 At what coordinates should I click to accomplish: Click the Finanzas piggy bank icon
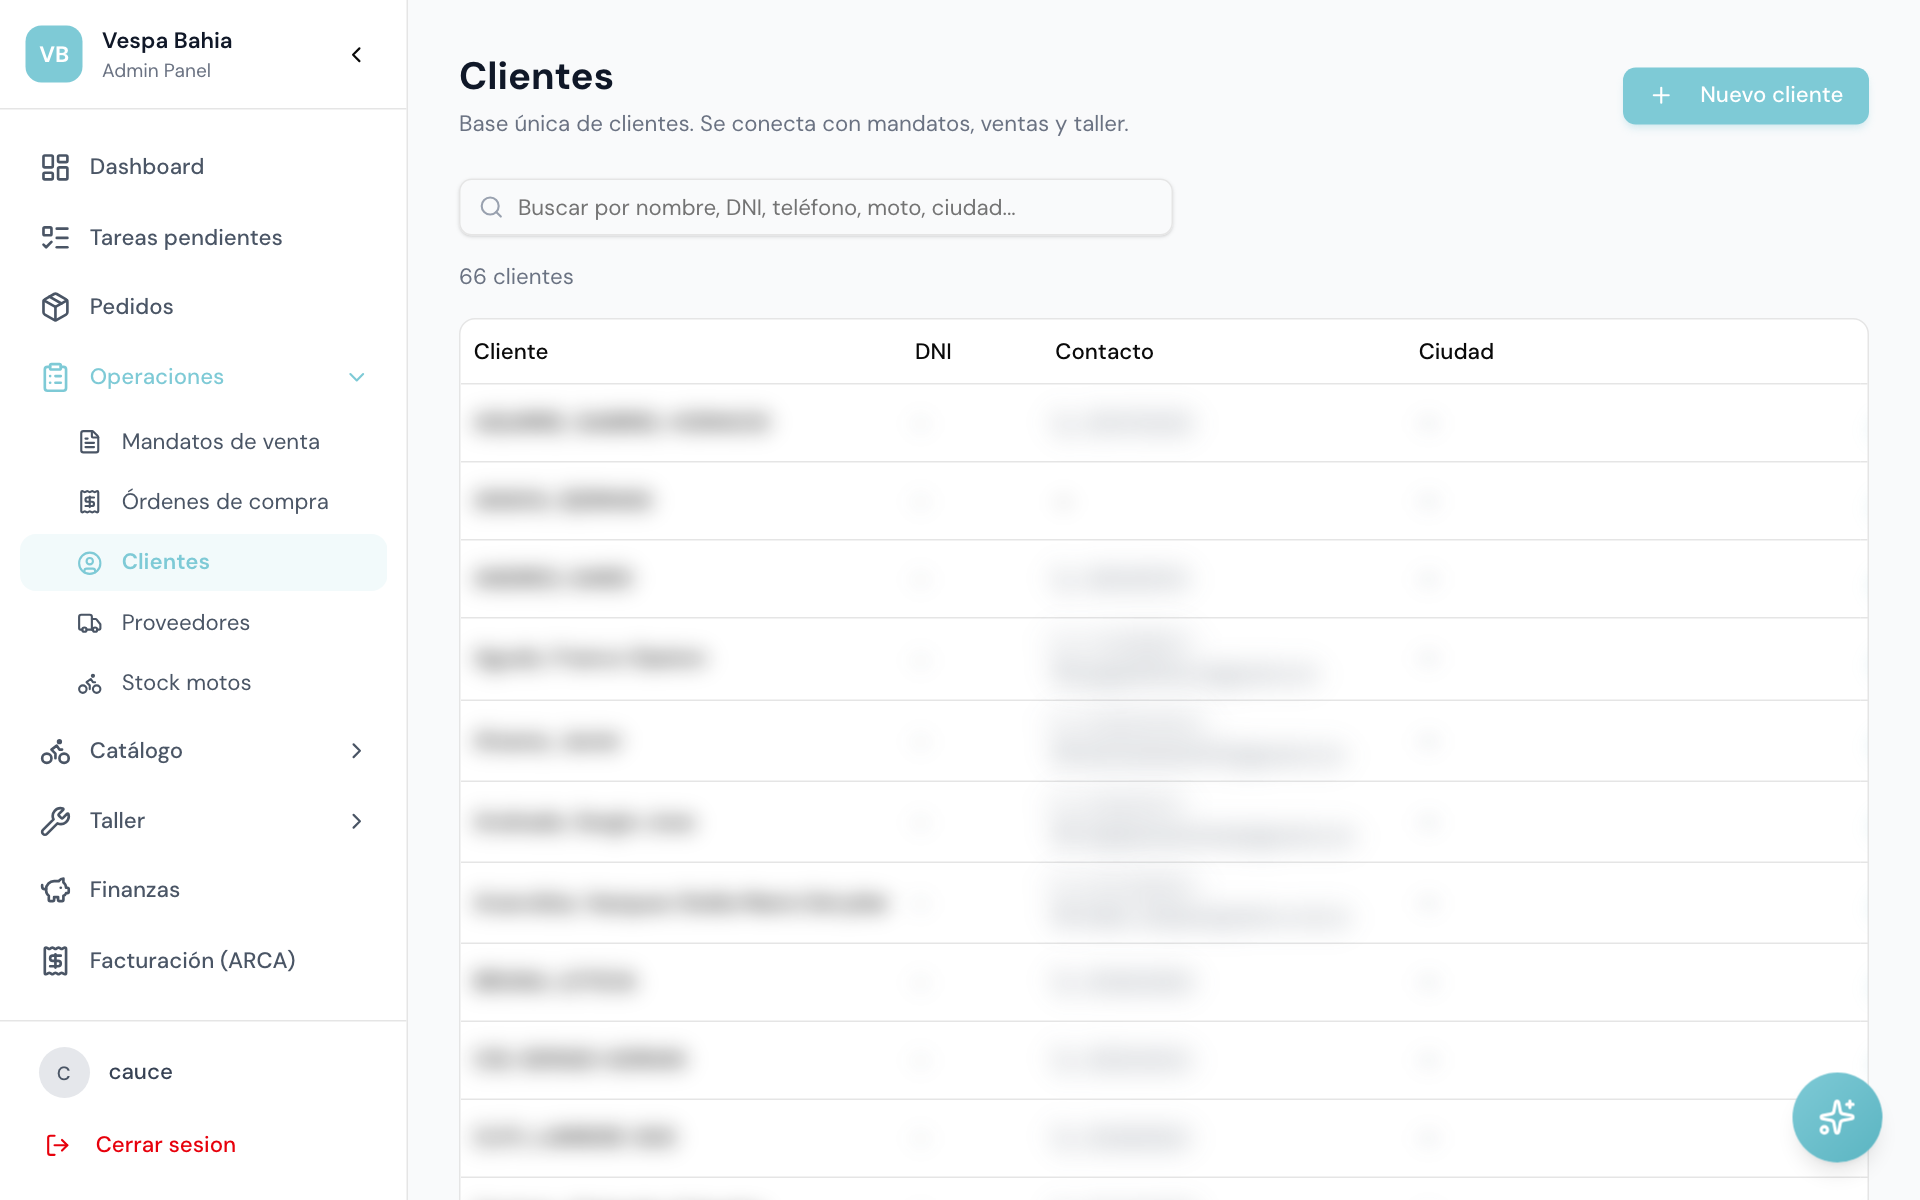pyautogui.click(x=55, y=890)
